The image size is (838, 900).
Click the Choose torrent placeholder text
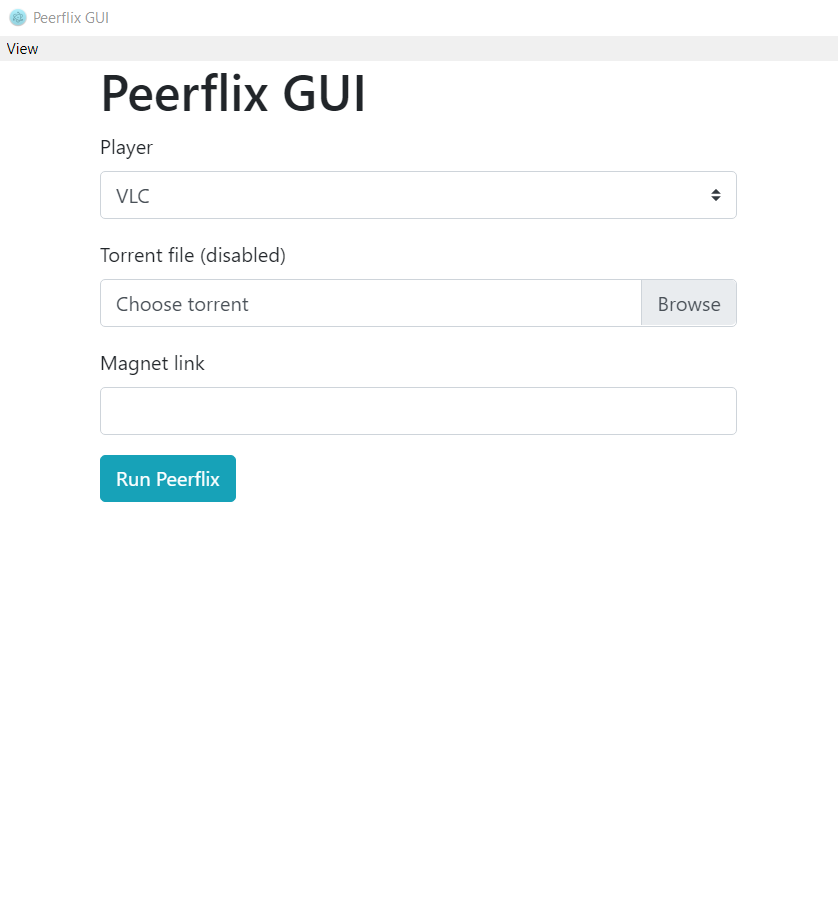[x=182, y=304]
